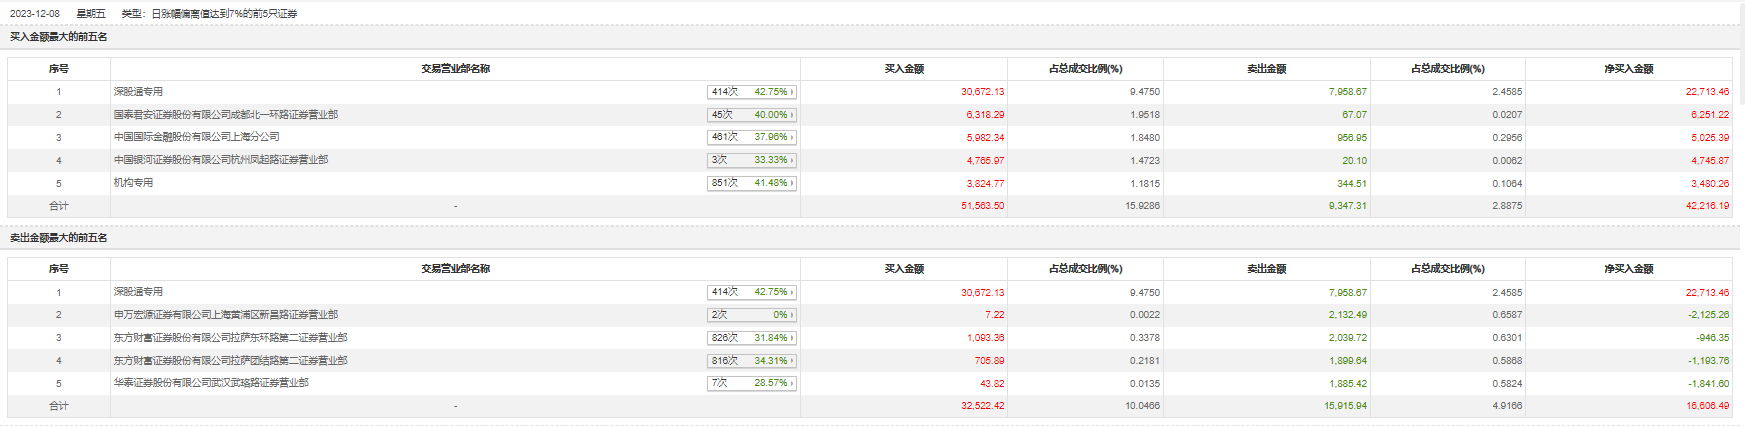Click 深股通专用 in the bottom sell table
Image resolution: width=1745 pixels, height=427 pixels.
tap(138, 292)
